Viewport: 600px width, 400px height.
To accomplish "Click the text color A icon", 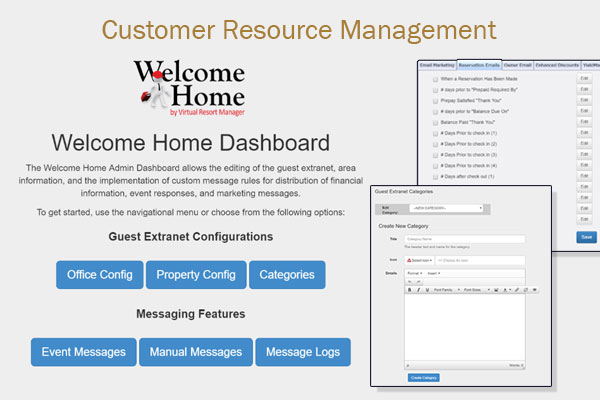I will point(505,290).
